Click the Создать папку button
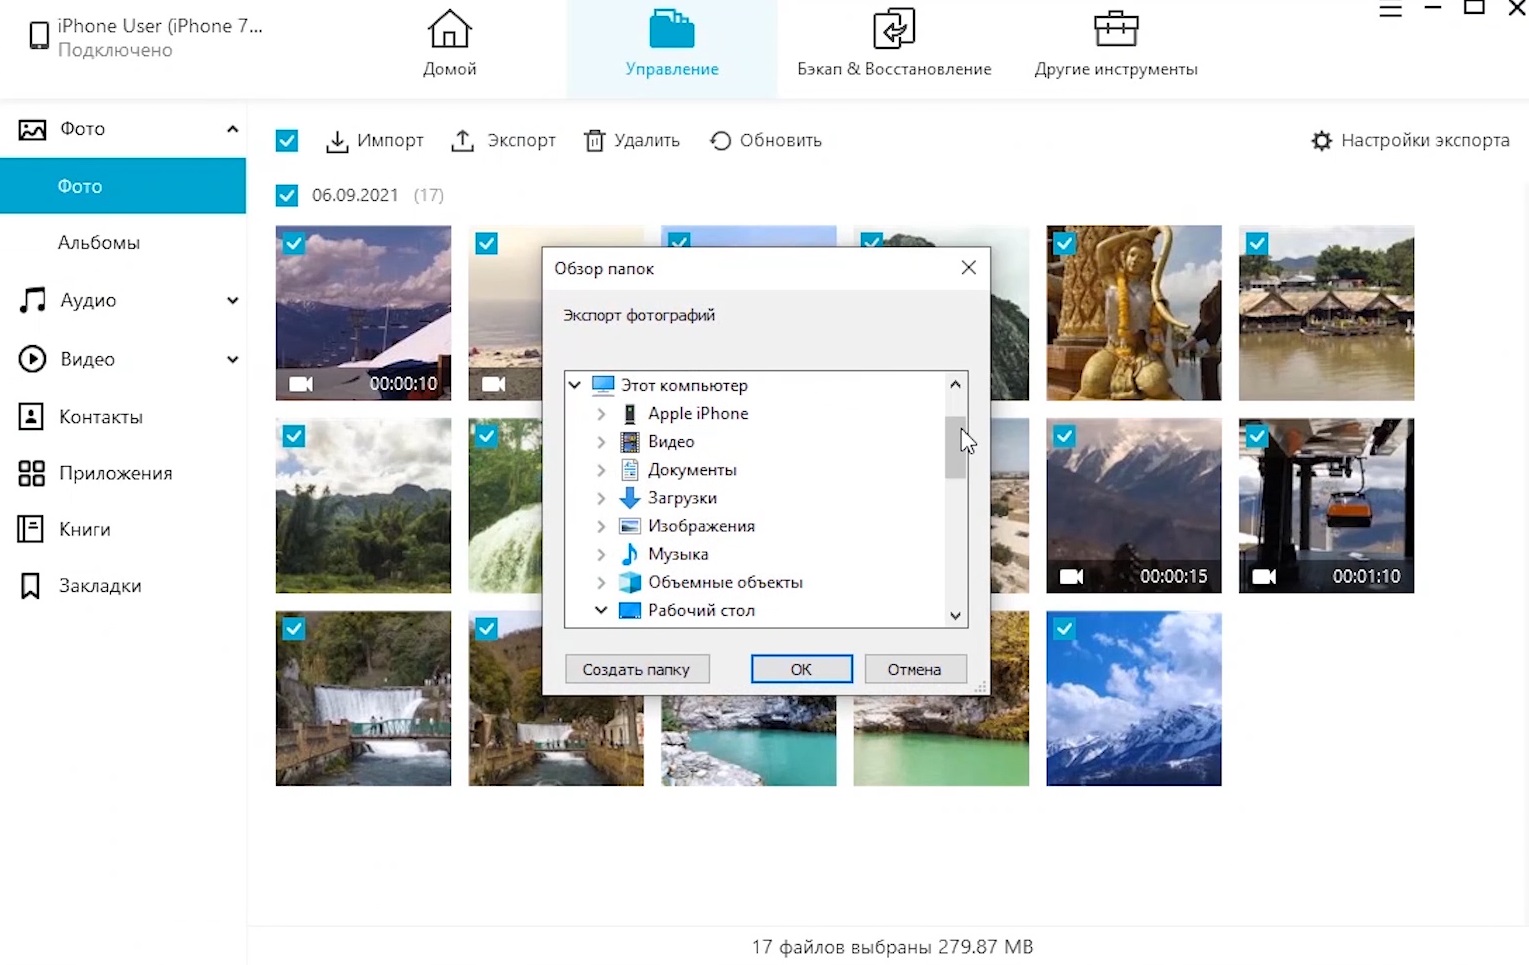Image resolution: width=1529 pixels, height=965 pixels. pos(637,669)
